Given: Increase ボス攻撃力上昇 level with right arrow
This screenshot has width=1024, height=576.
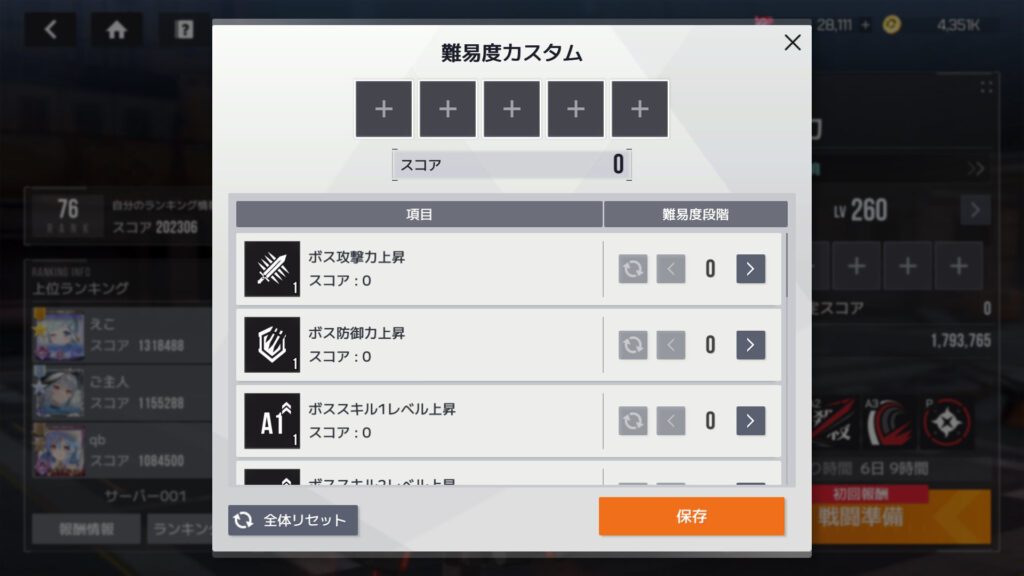Looking at the screenshot, I should [750, 269].
